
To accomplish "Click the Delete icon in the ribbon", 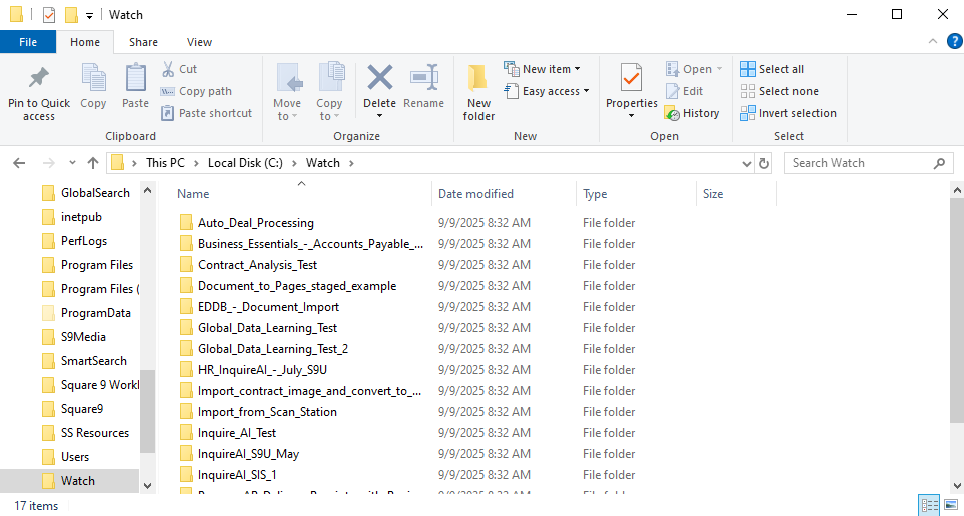I will [379, 88].
